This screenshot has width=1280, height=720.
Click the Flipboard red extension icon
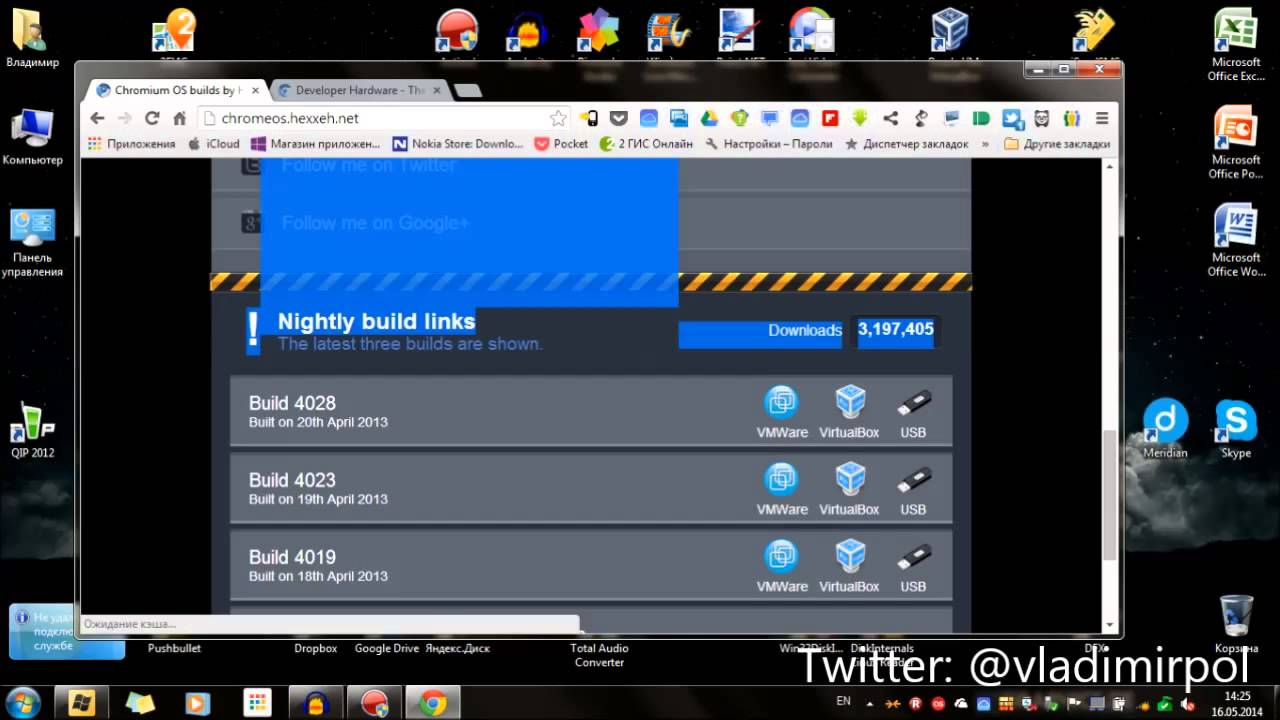point(829,118)
